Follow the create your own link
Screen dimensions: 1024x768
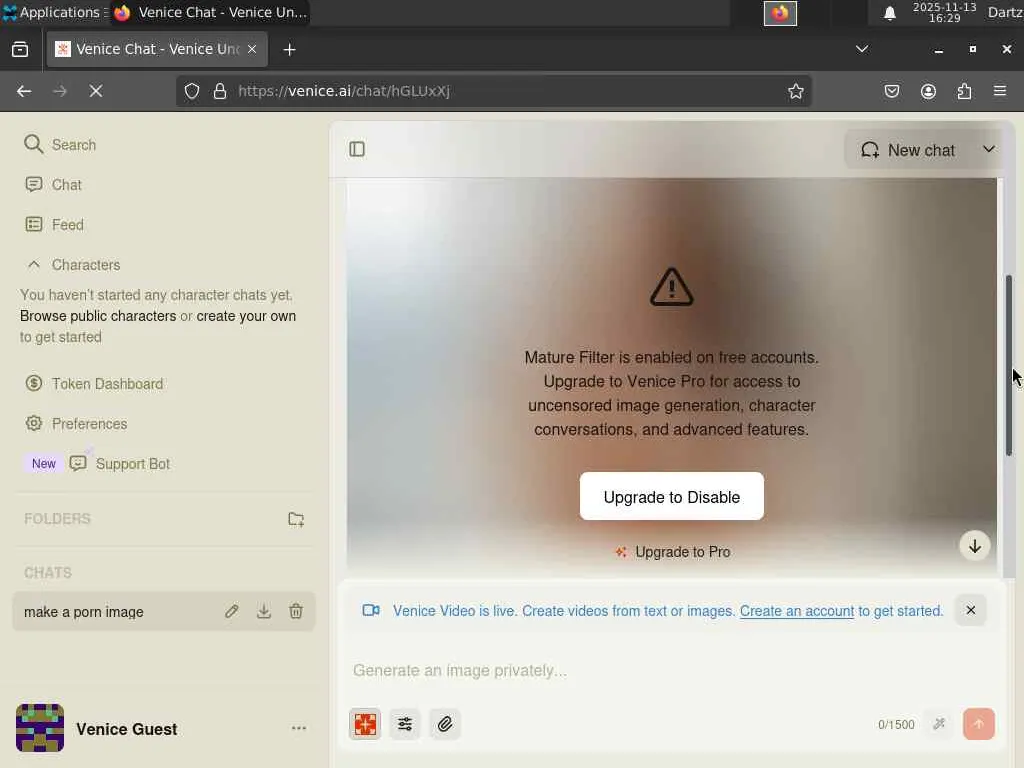coord(246,316)
